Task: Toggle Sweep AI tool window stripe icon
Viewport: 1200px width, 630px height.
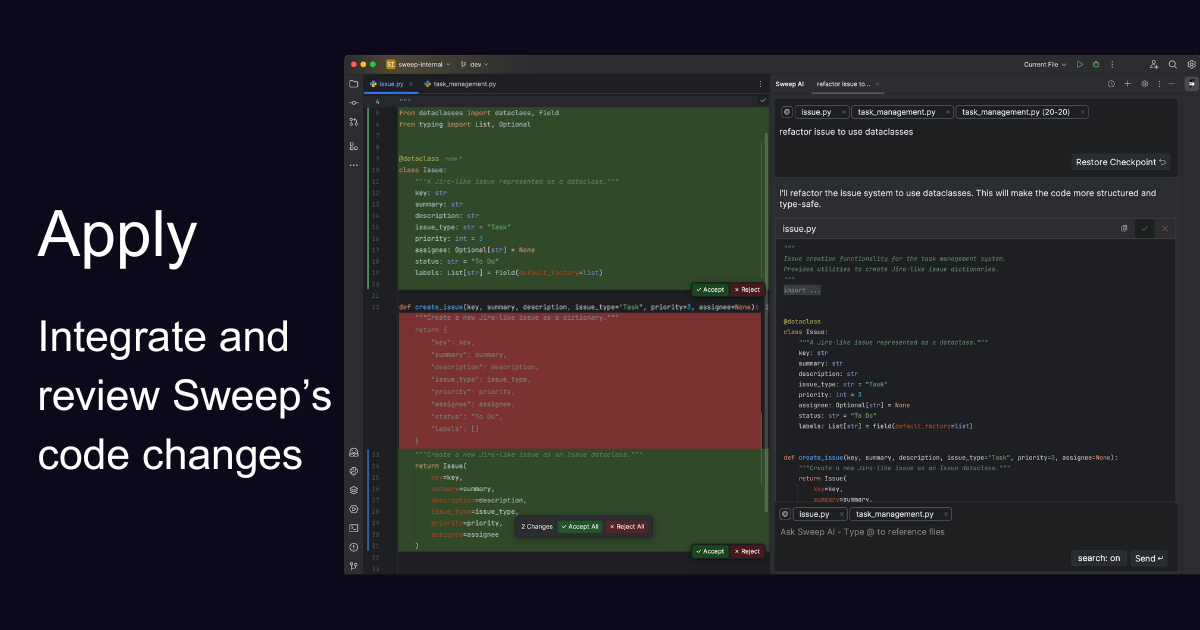Action: point(1191,84)
